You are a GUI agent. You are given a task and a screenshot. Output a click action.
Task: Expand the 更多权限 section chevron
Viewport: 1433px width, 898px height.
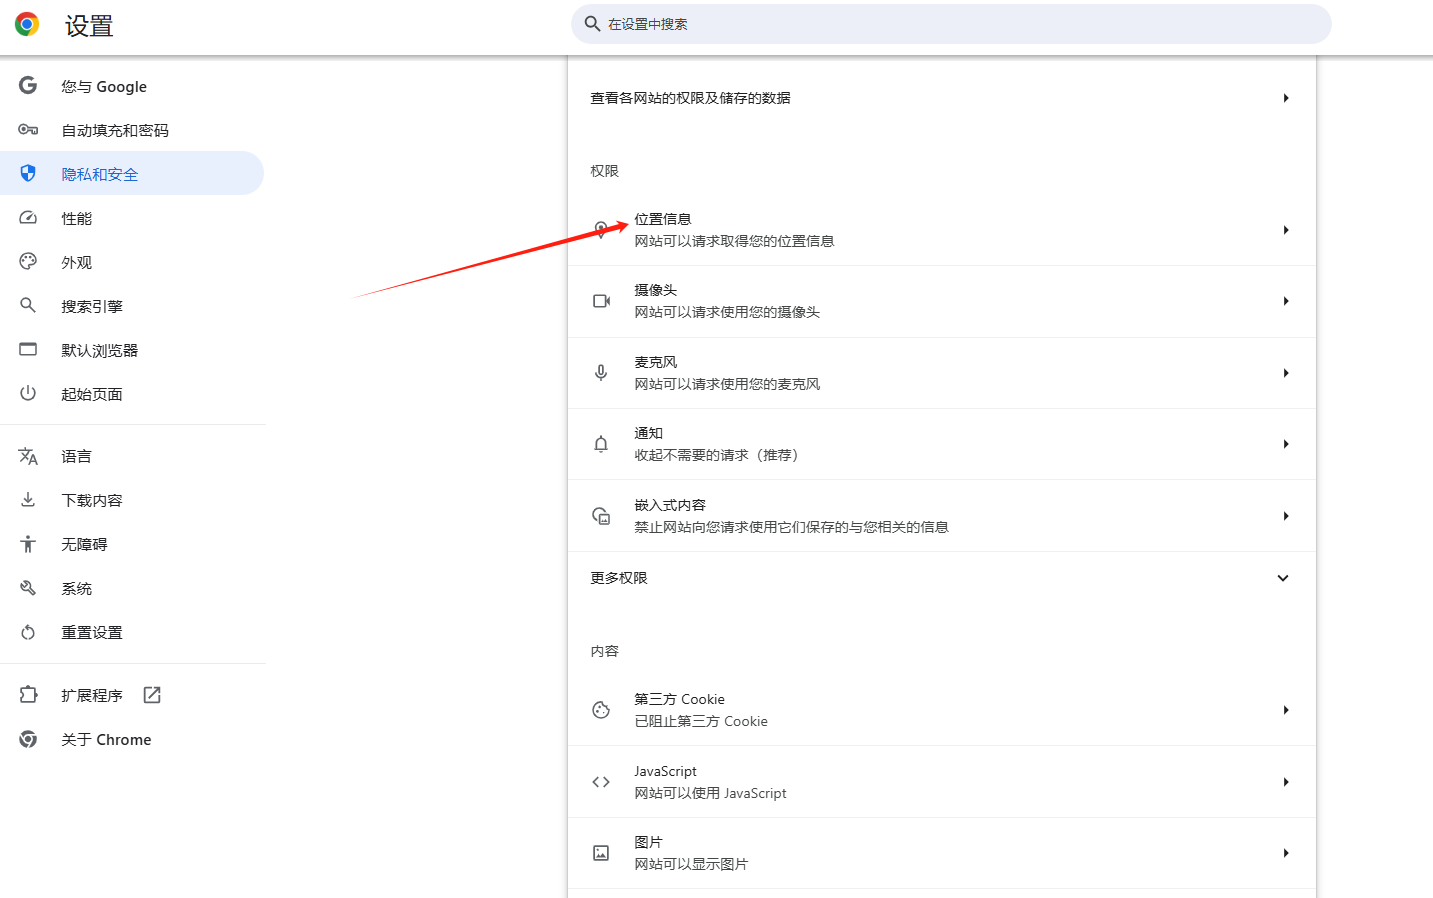click(1283, 578)
